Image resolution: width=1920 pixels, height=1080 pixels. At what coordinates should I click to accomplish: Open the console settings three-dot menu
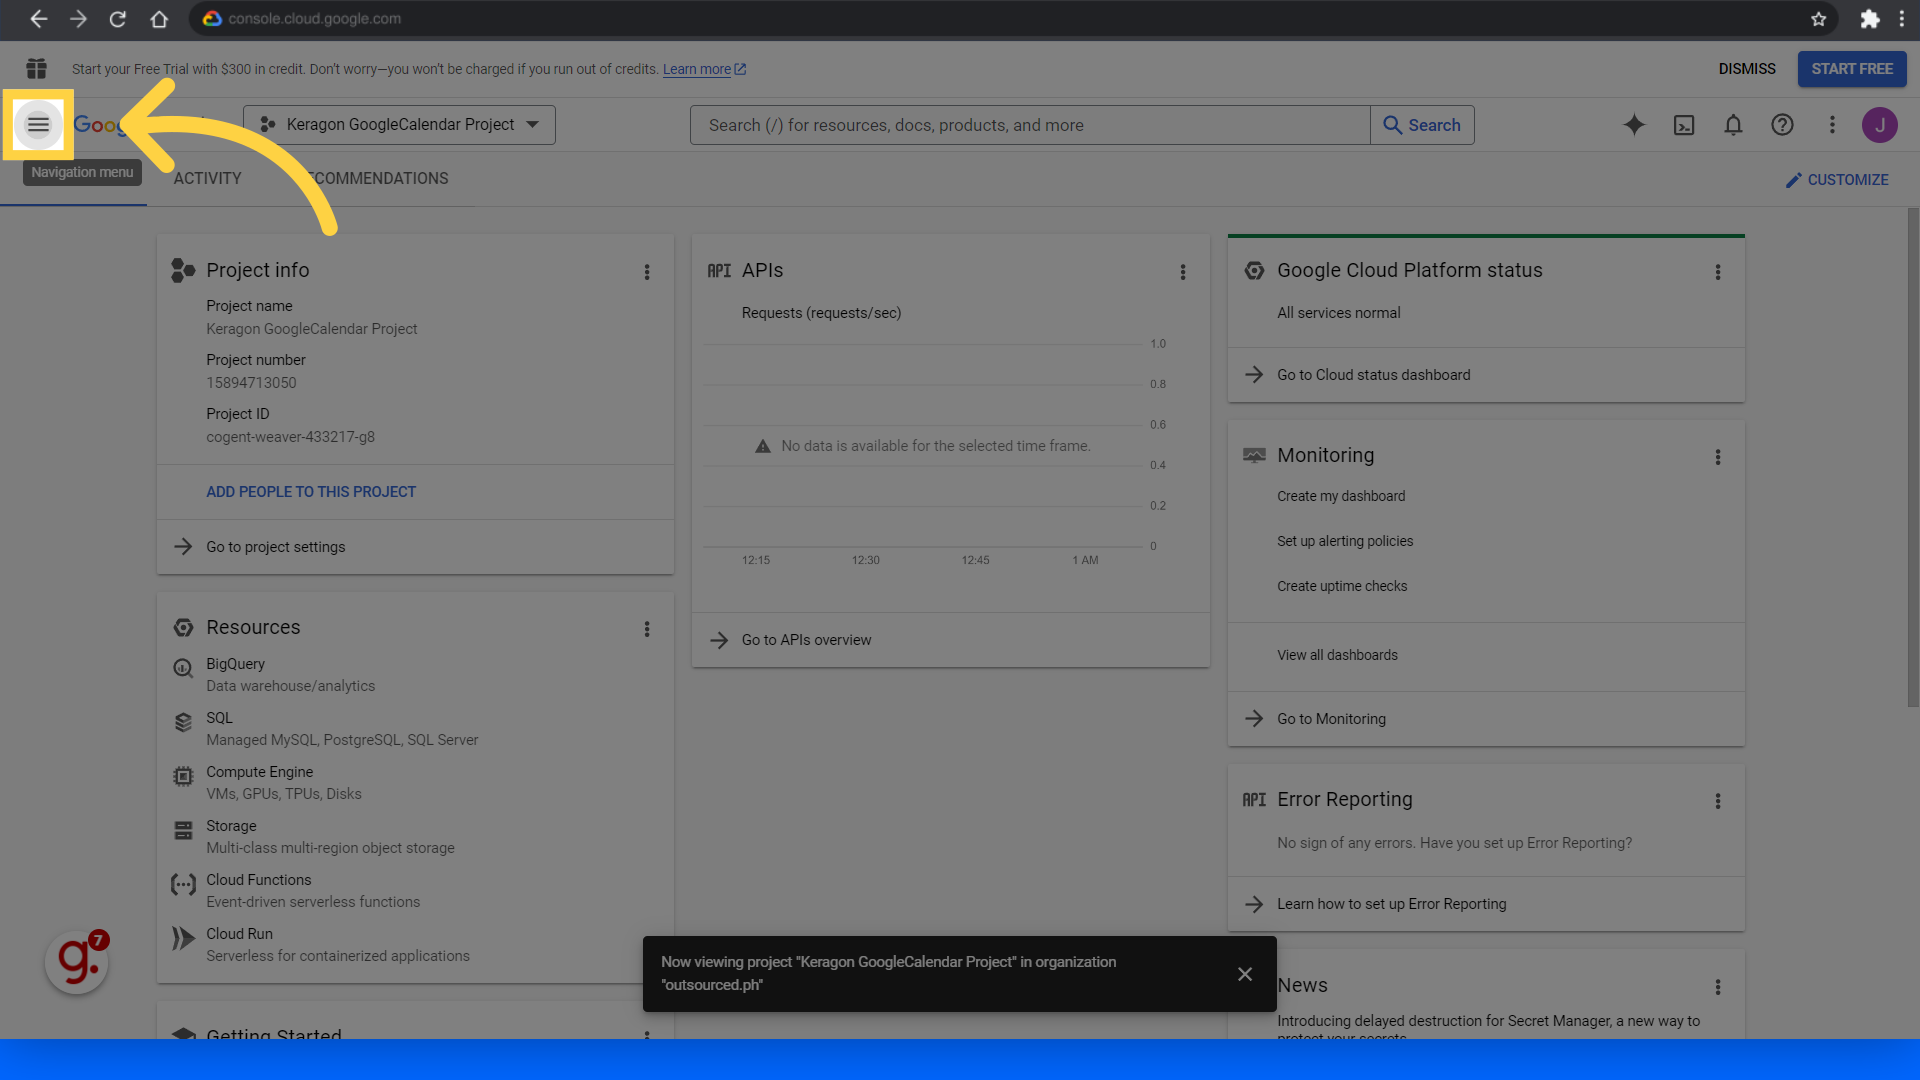click(x=1832, y=125)
